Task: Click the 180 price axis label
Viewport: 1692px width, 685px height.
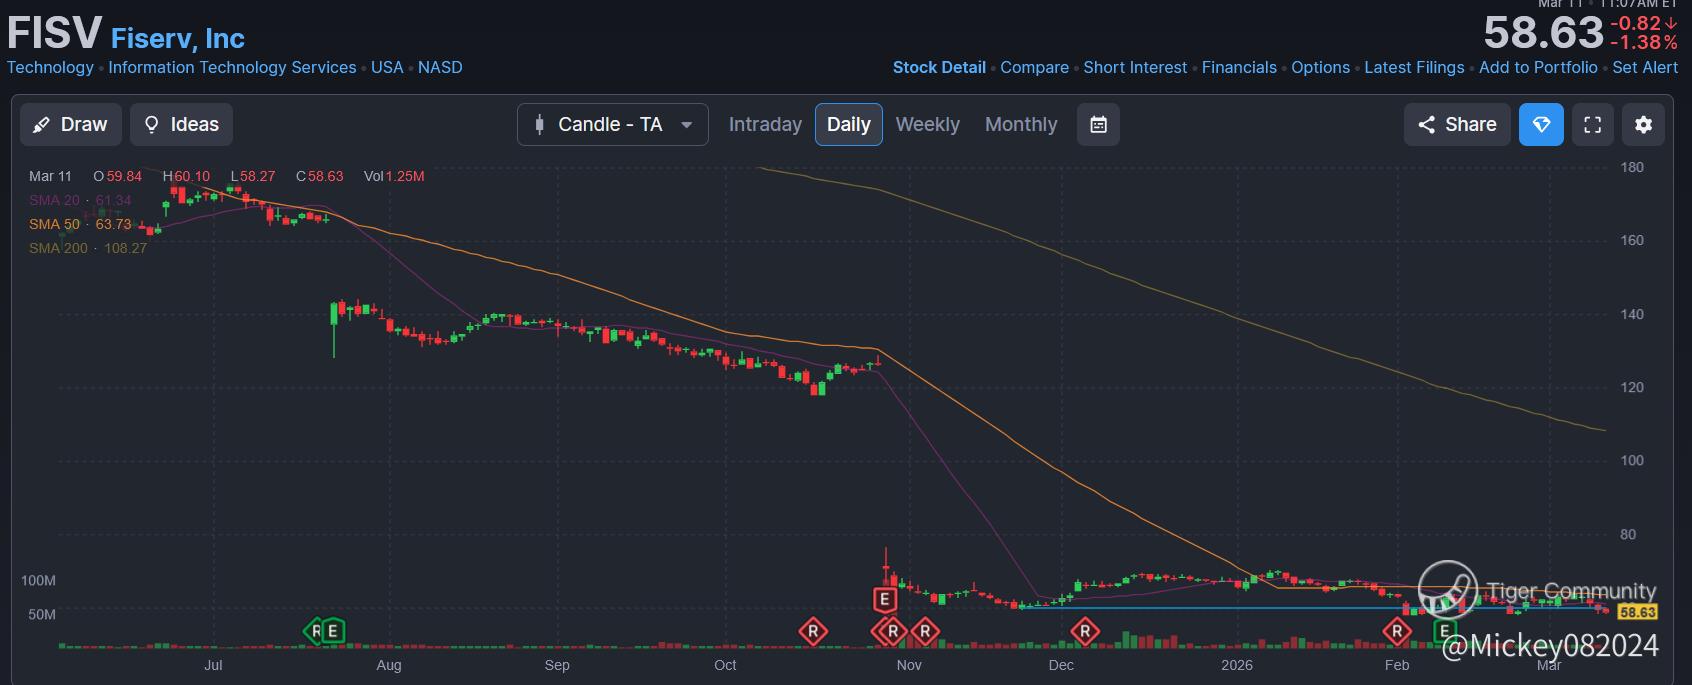Action: [1632, 167]
